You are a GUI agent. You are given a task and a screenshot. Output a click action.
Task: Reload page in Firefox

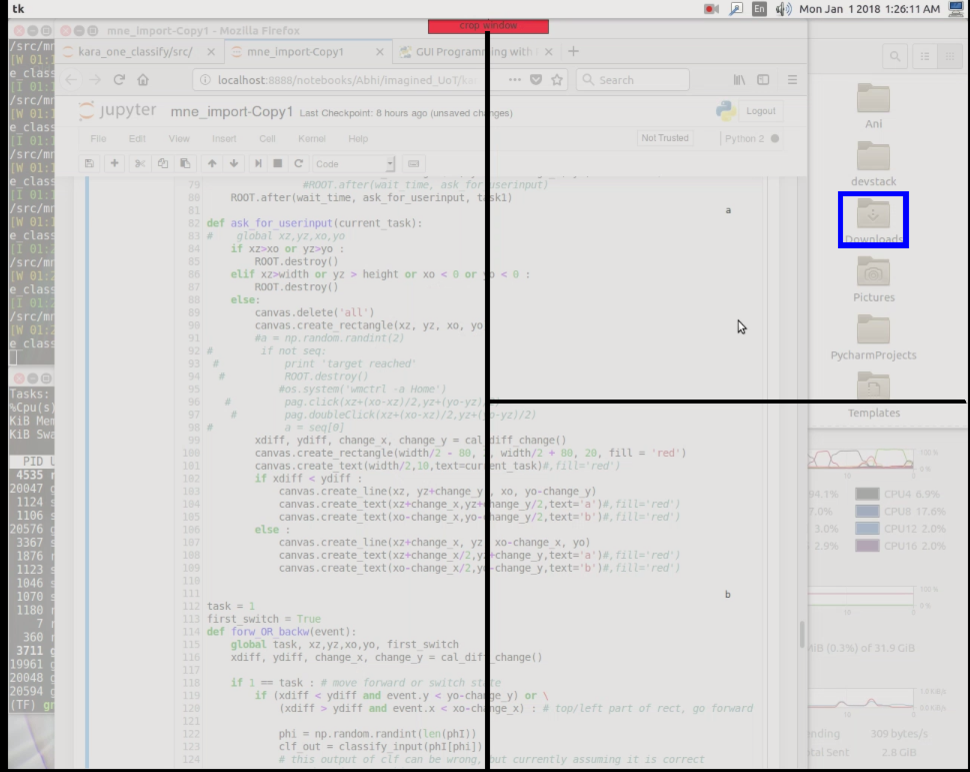pyautogui.click(x=119, y=80)
